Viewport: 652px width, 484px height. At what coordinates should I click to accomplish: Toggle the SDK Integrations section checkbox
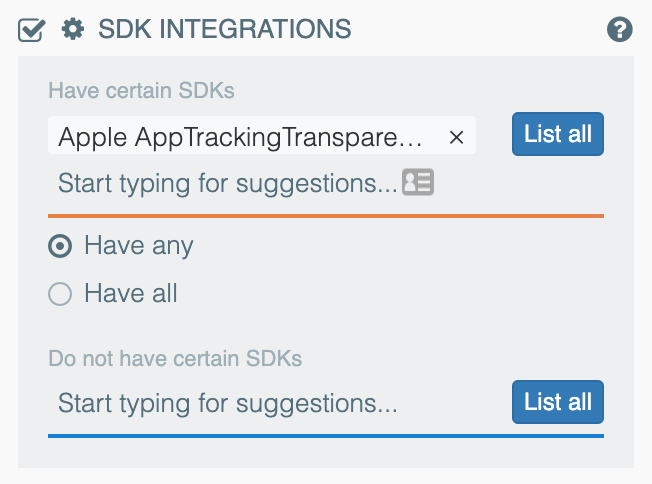point(31,30)
